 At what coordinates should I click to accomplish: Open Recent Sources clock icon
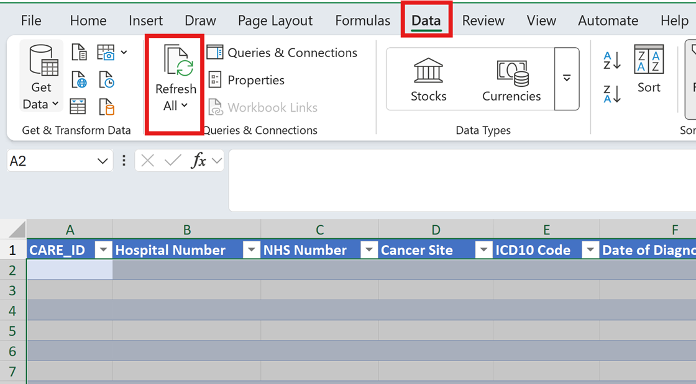click(x=107, y=80)
